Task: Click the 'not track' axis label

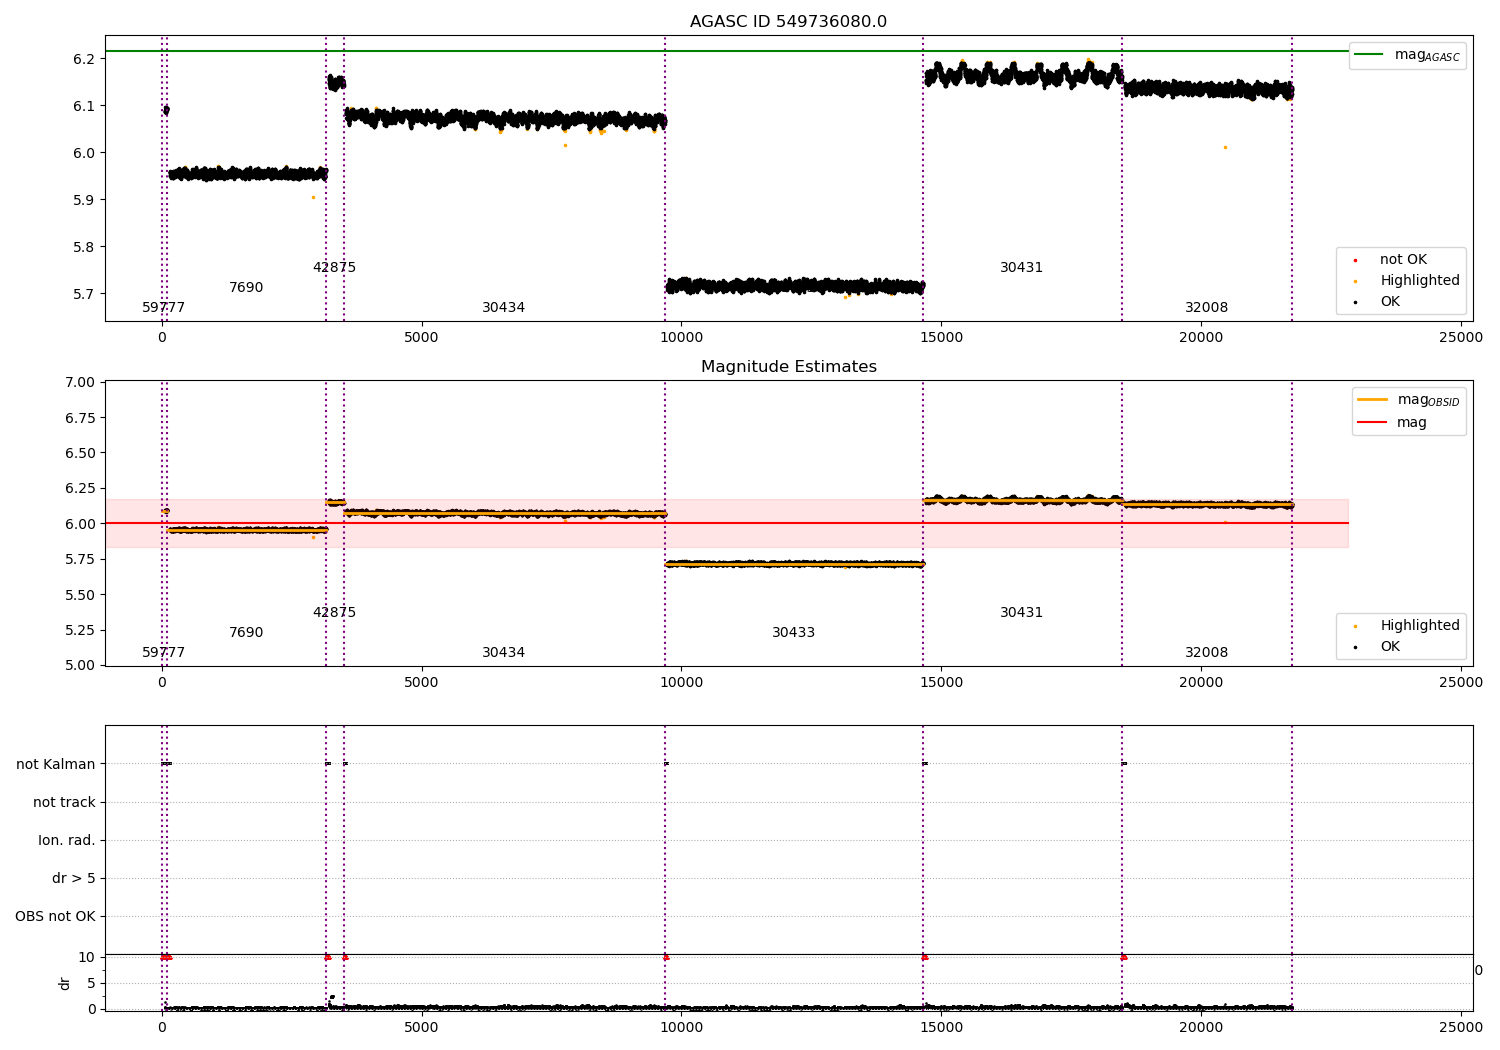Action: [x=64, y=802]
